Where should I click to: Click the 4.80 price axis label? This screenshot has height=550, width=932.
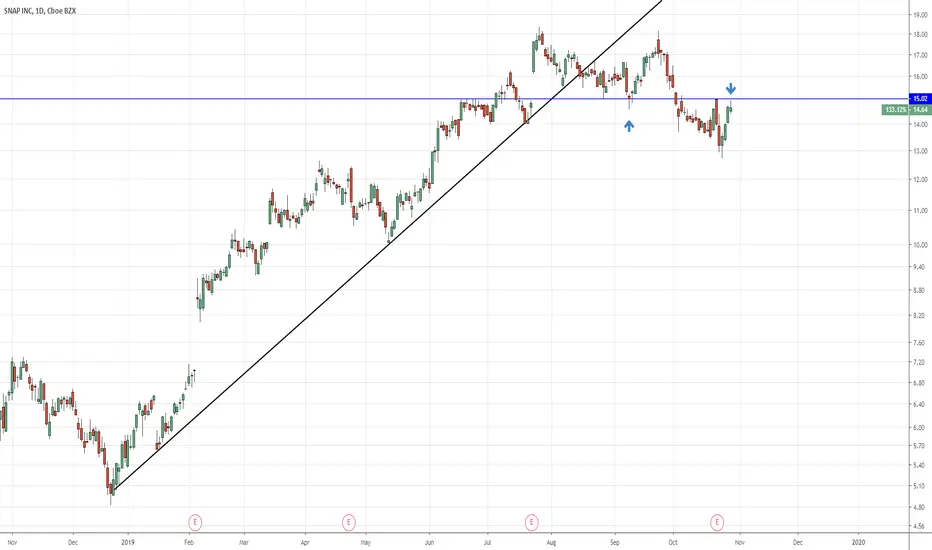click(x=920, y=507)
